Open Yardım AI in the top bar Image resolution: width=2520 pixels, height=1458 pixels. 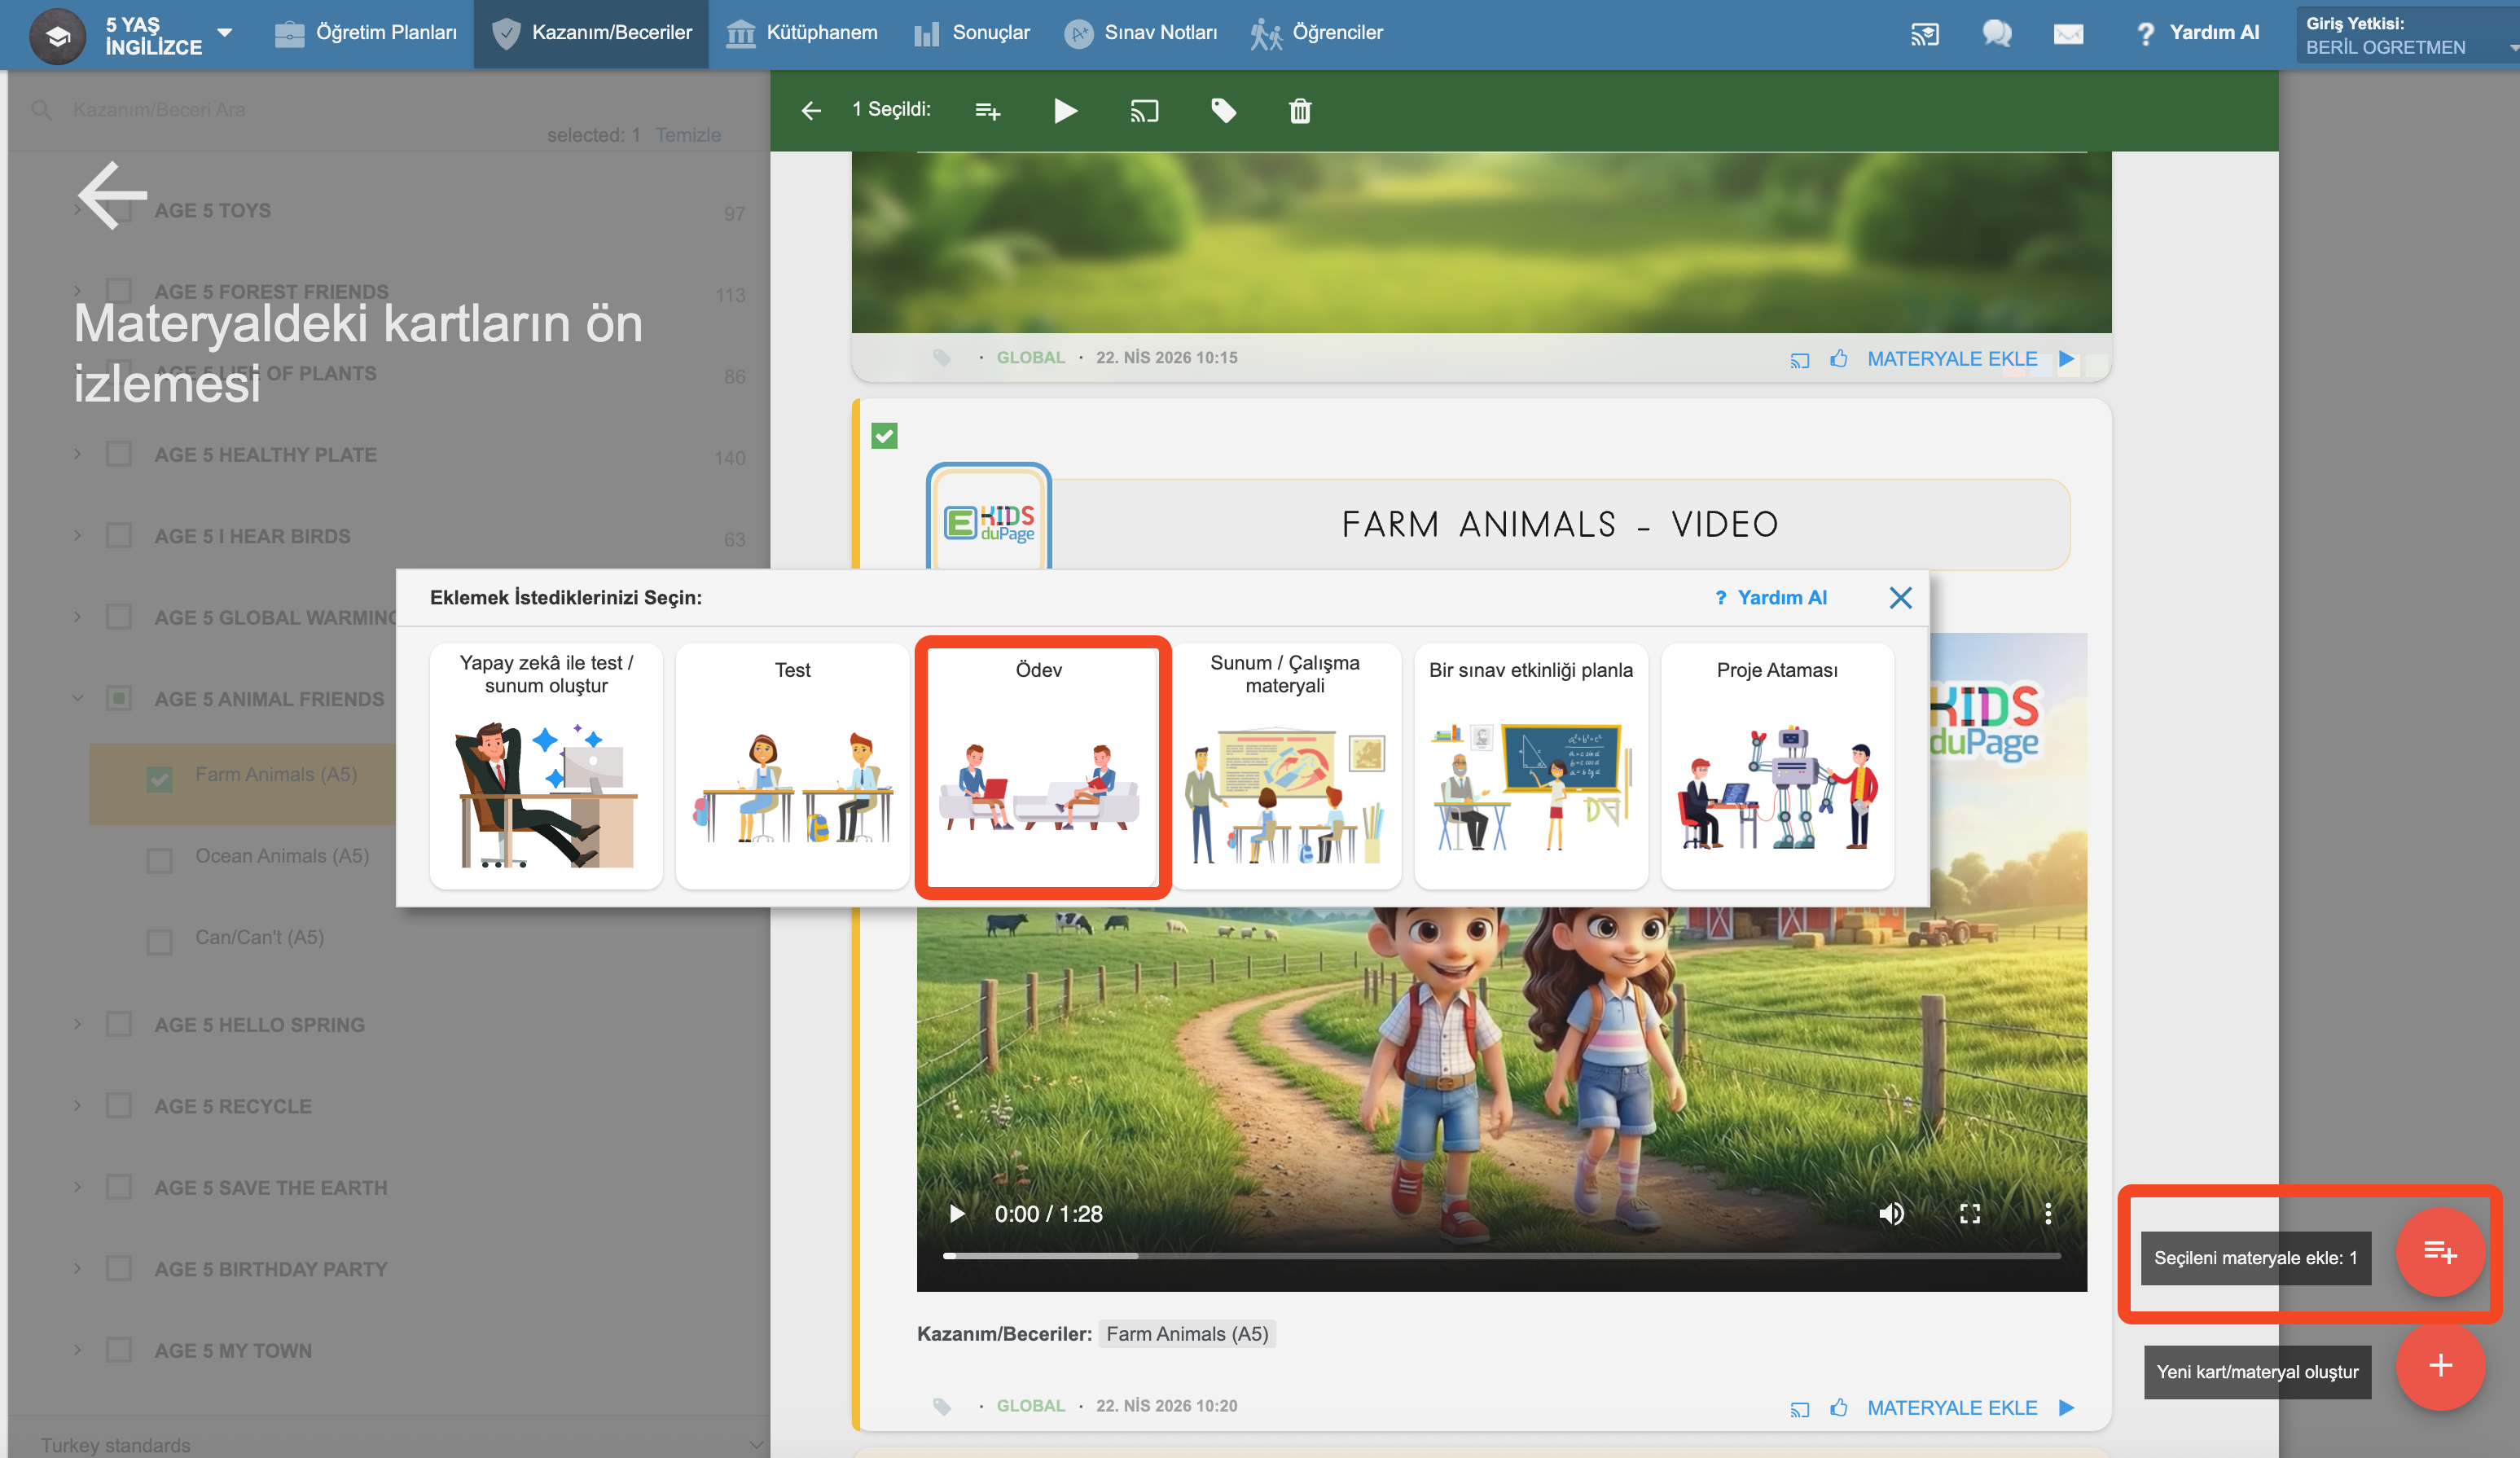2197,33
